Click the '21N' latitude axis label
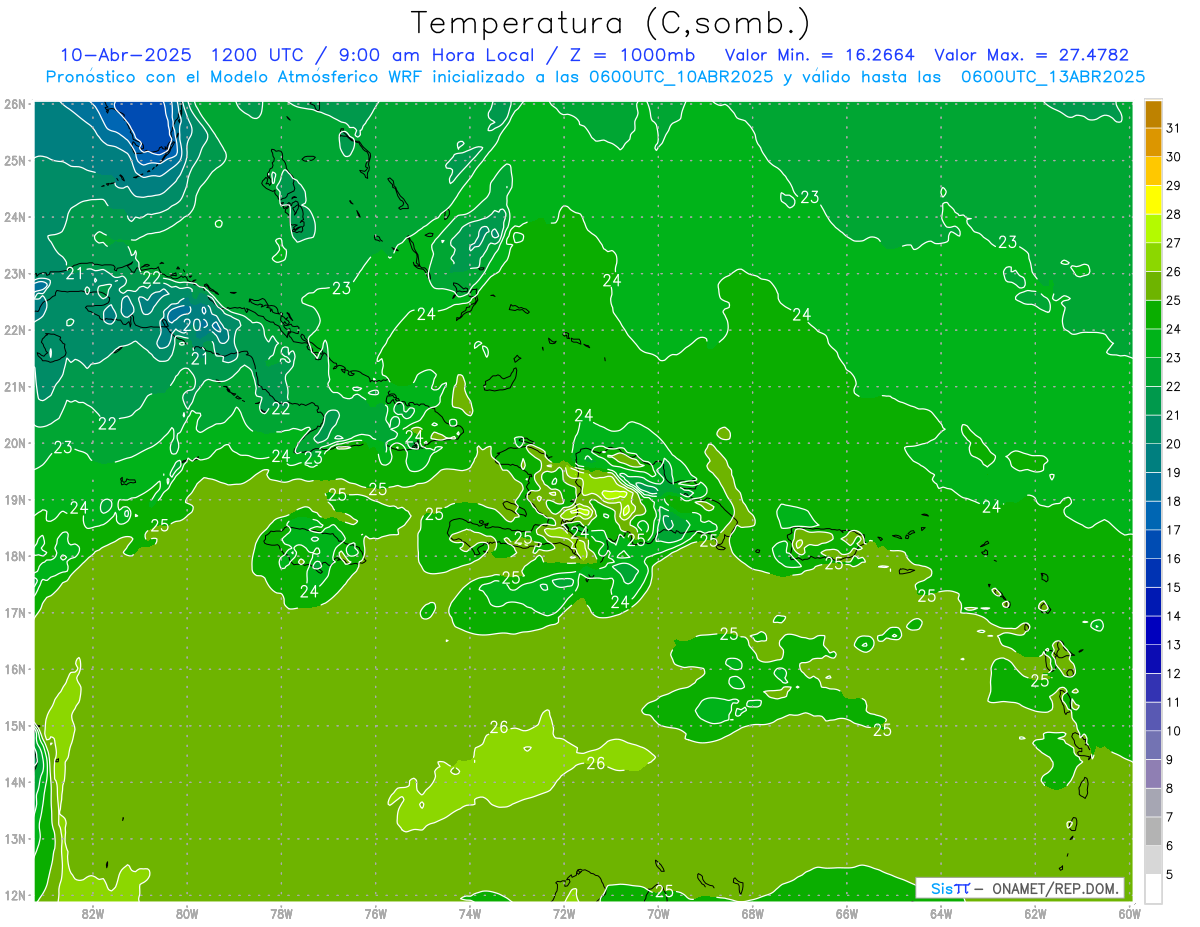 pos(13,386)
